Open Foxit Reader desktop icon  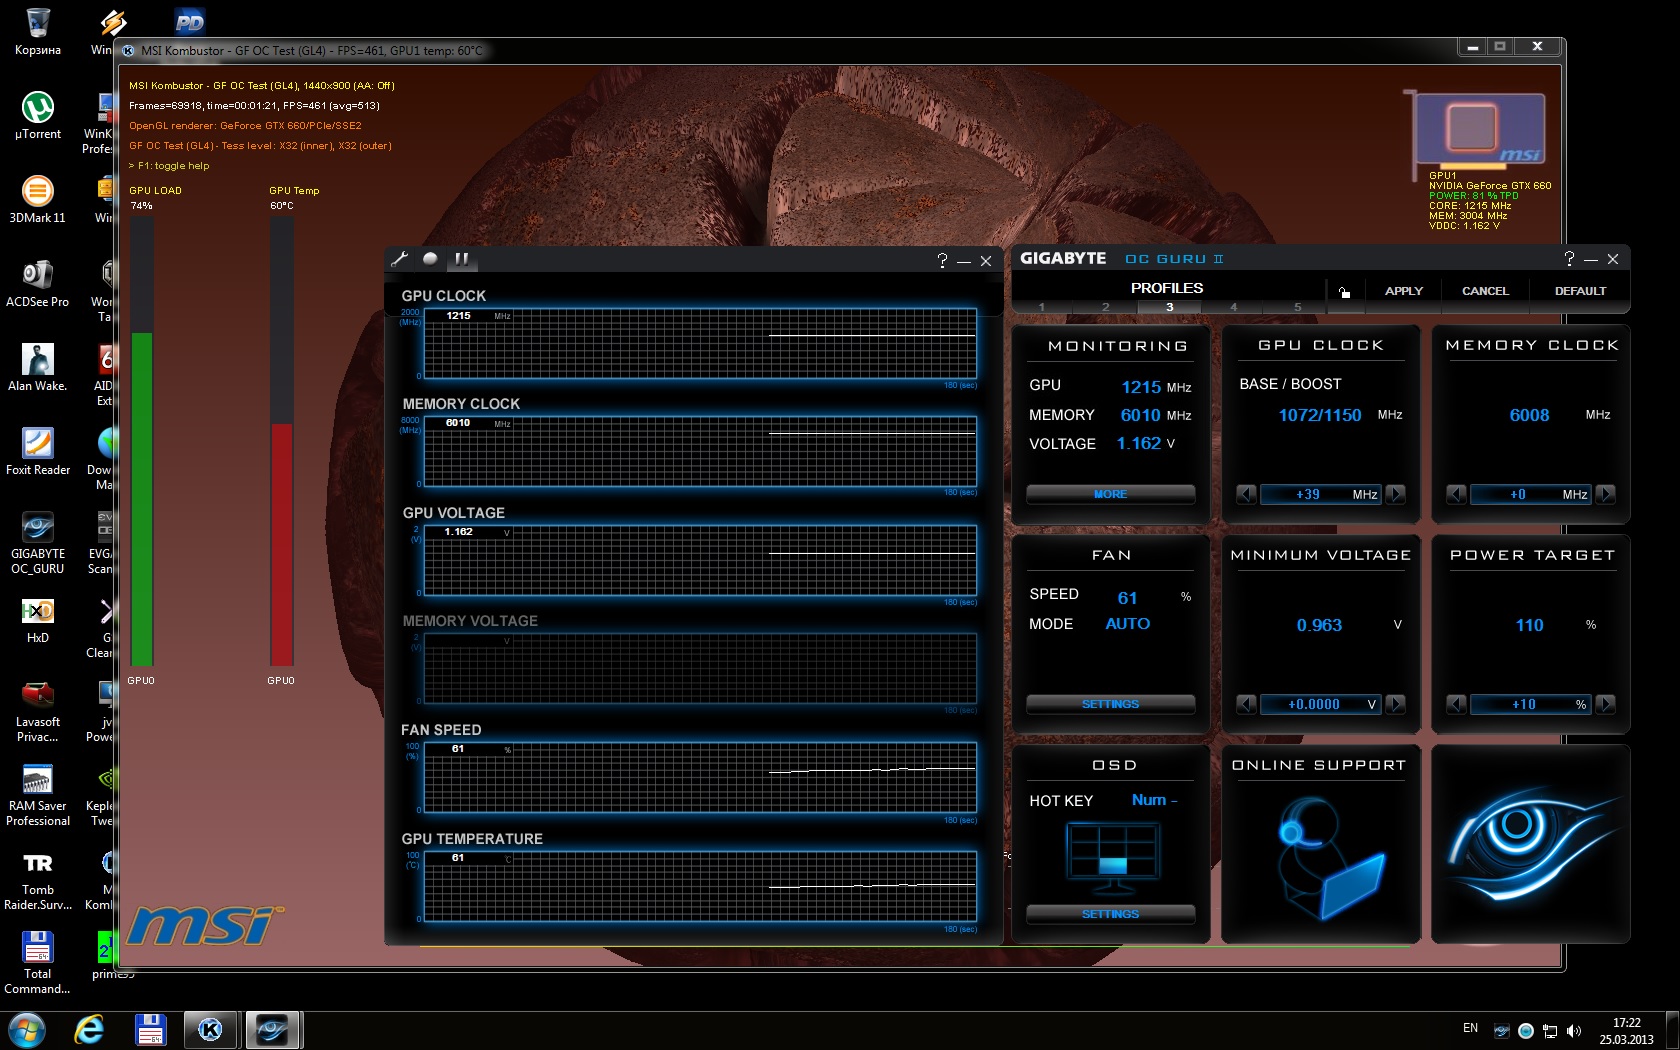tap(38, 451)
